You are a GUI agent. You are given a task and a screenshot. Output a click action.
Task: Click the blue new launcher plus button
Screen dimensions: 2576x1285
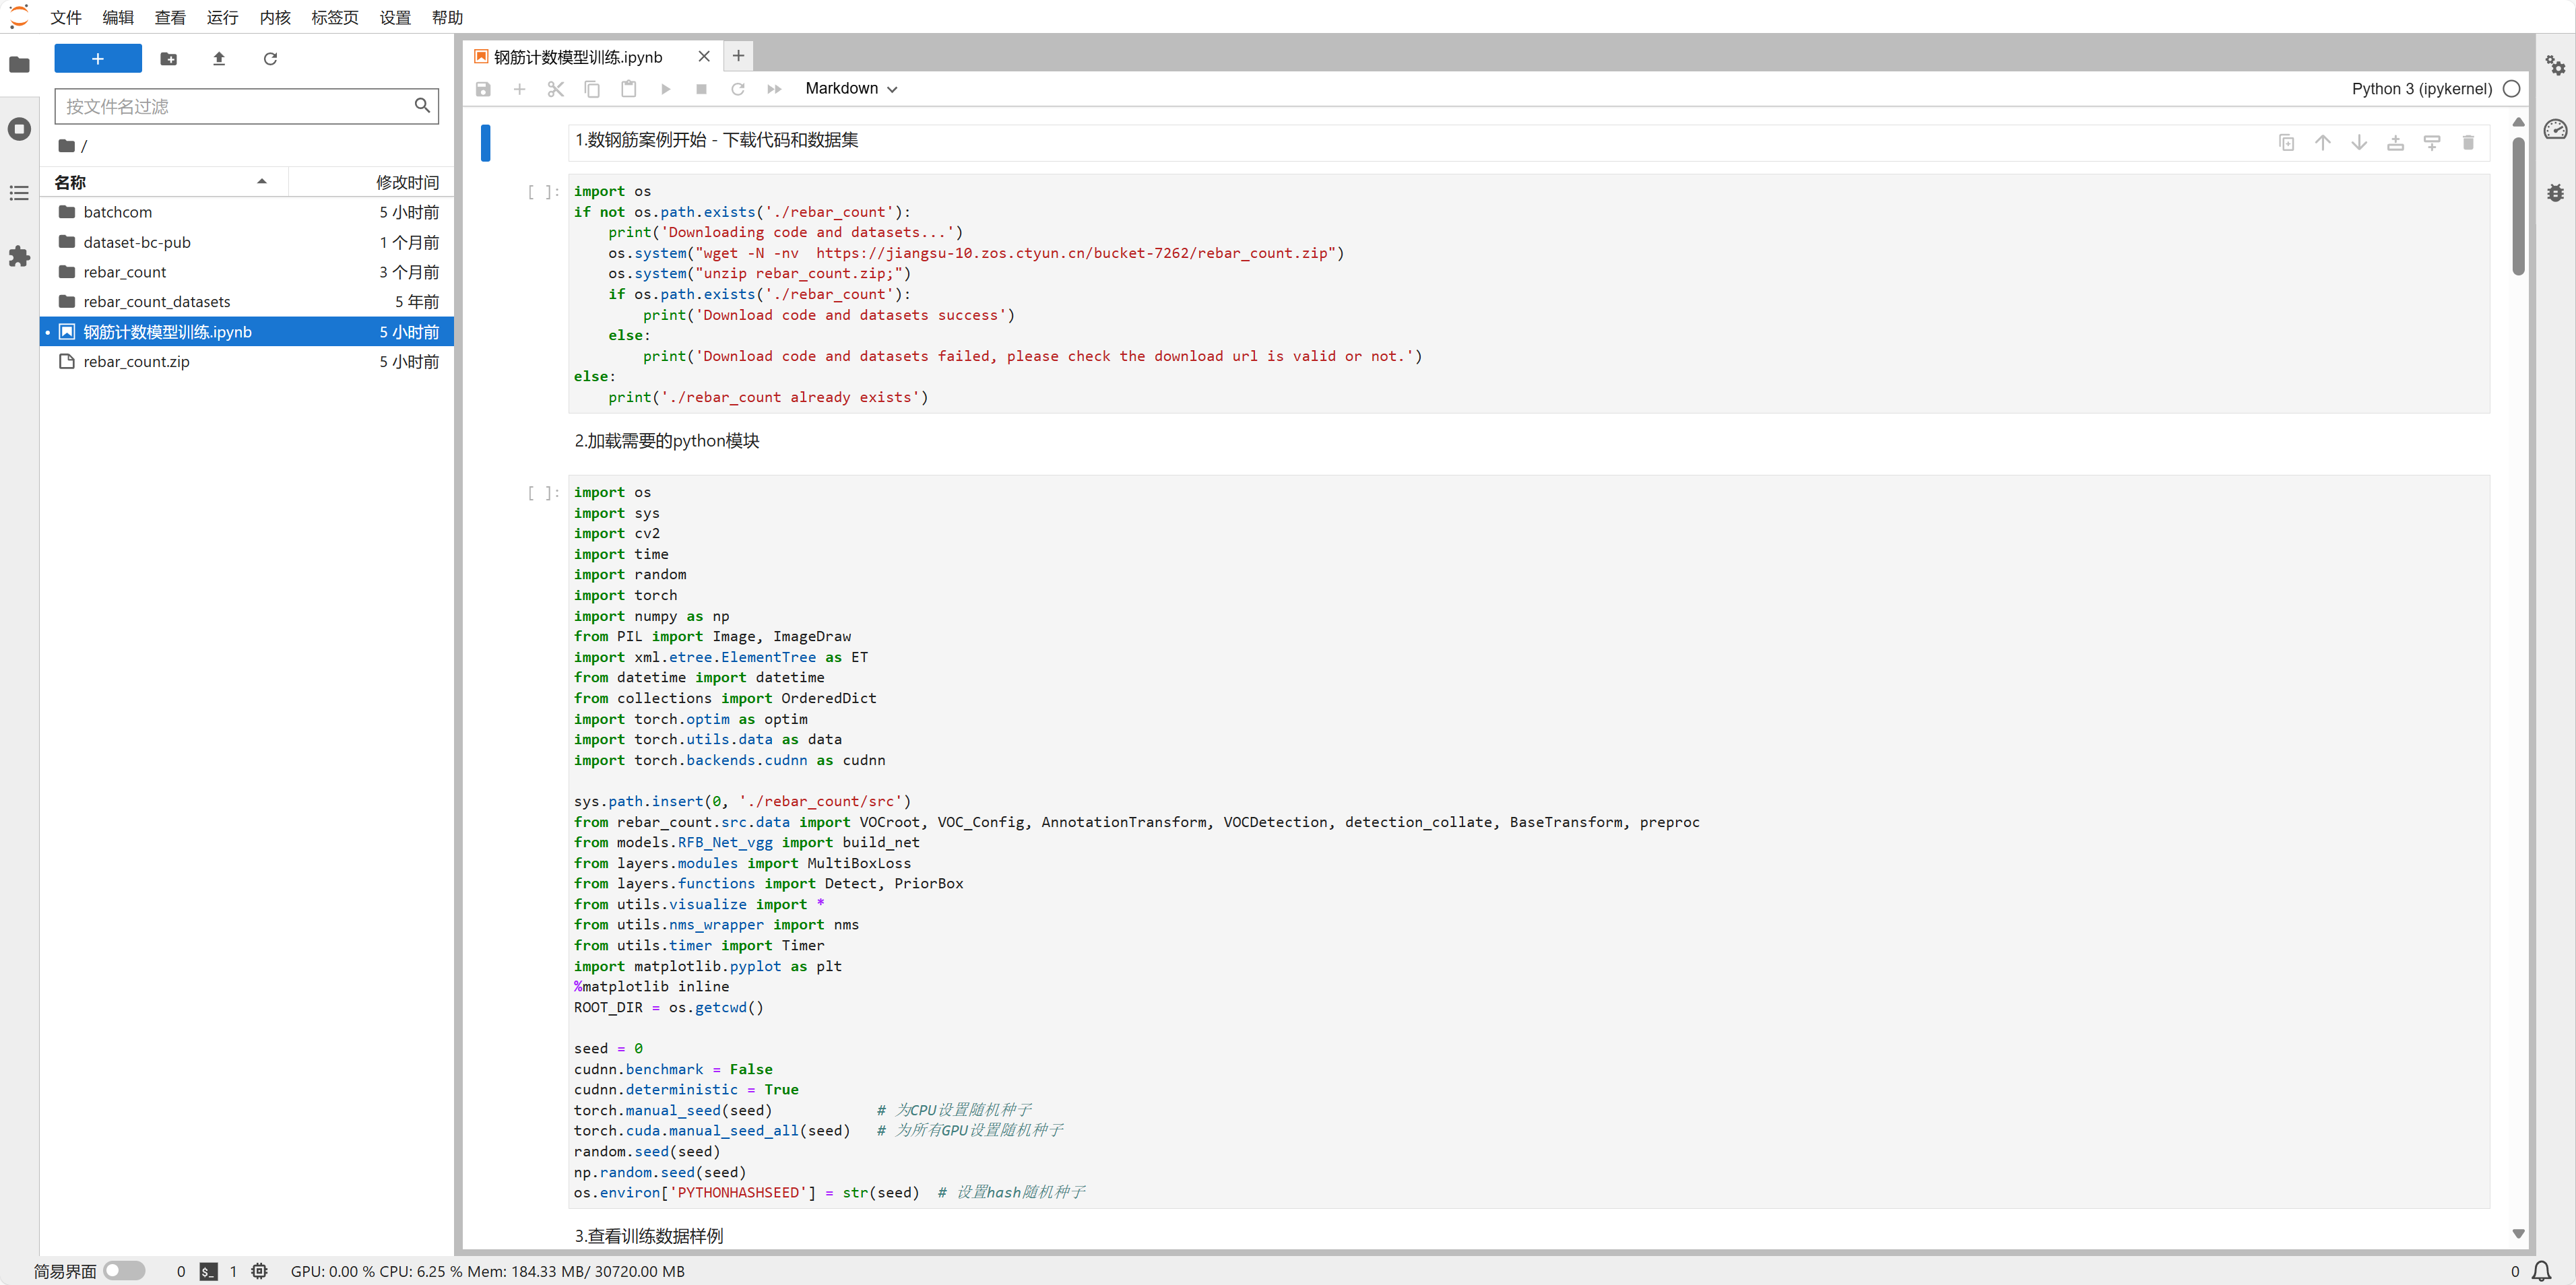[x=98, y=59]
